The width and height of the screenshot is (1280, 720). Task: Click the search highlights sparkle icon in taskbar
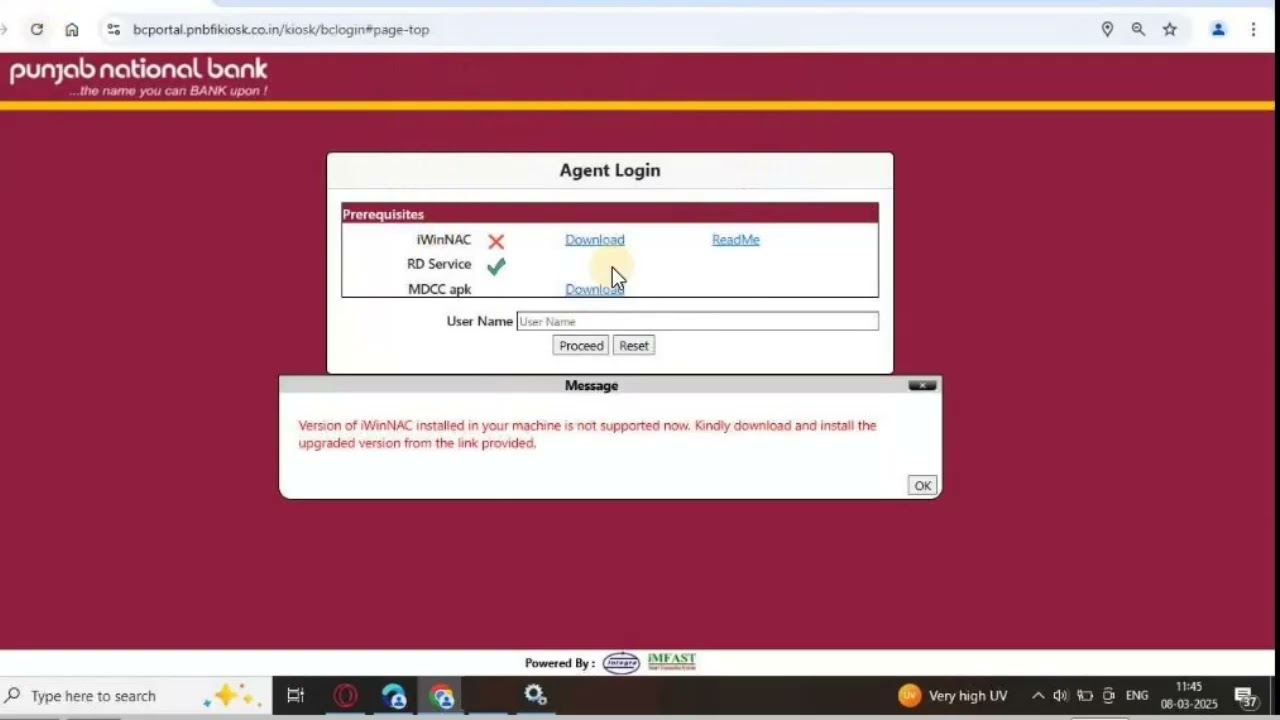232,696
